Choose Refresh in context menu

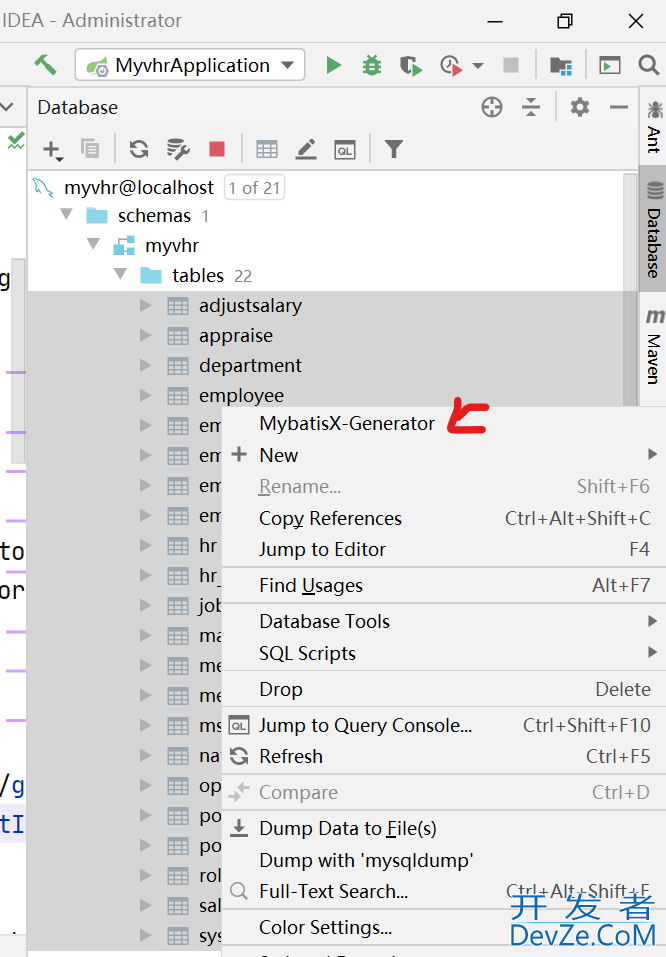444,756
